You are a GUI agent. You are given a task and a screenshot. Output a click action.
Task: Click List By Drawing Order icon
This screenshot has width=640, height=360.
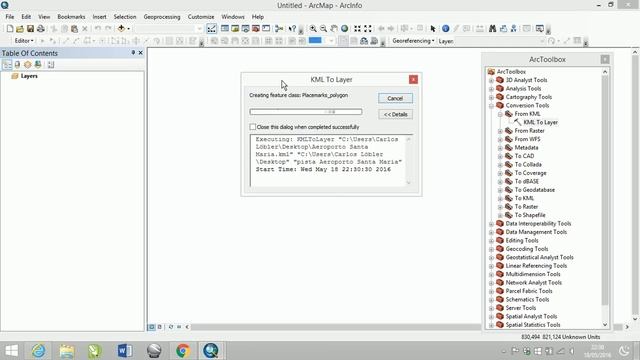[7, 64]
